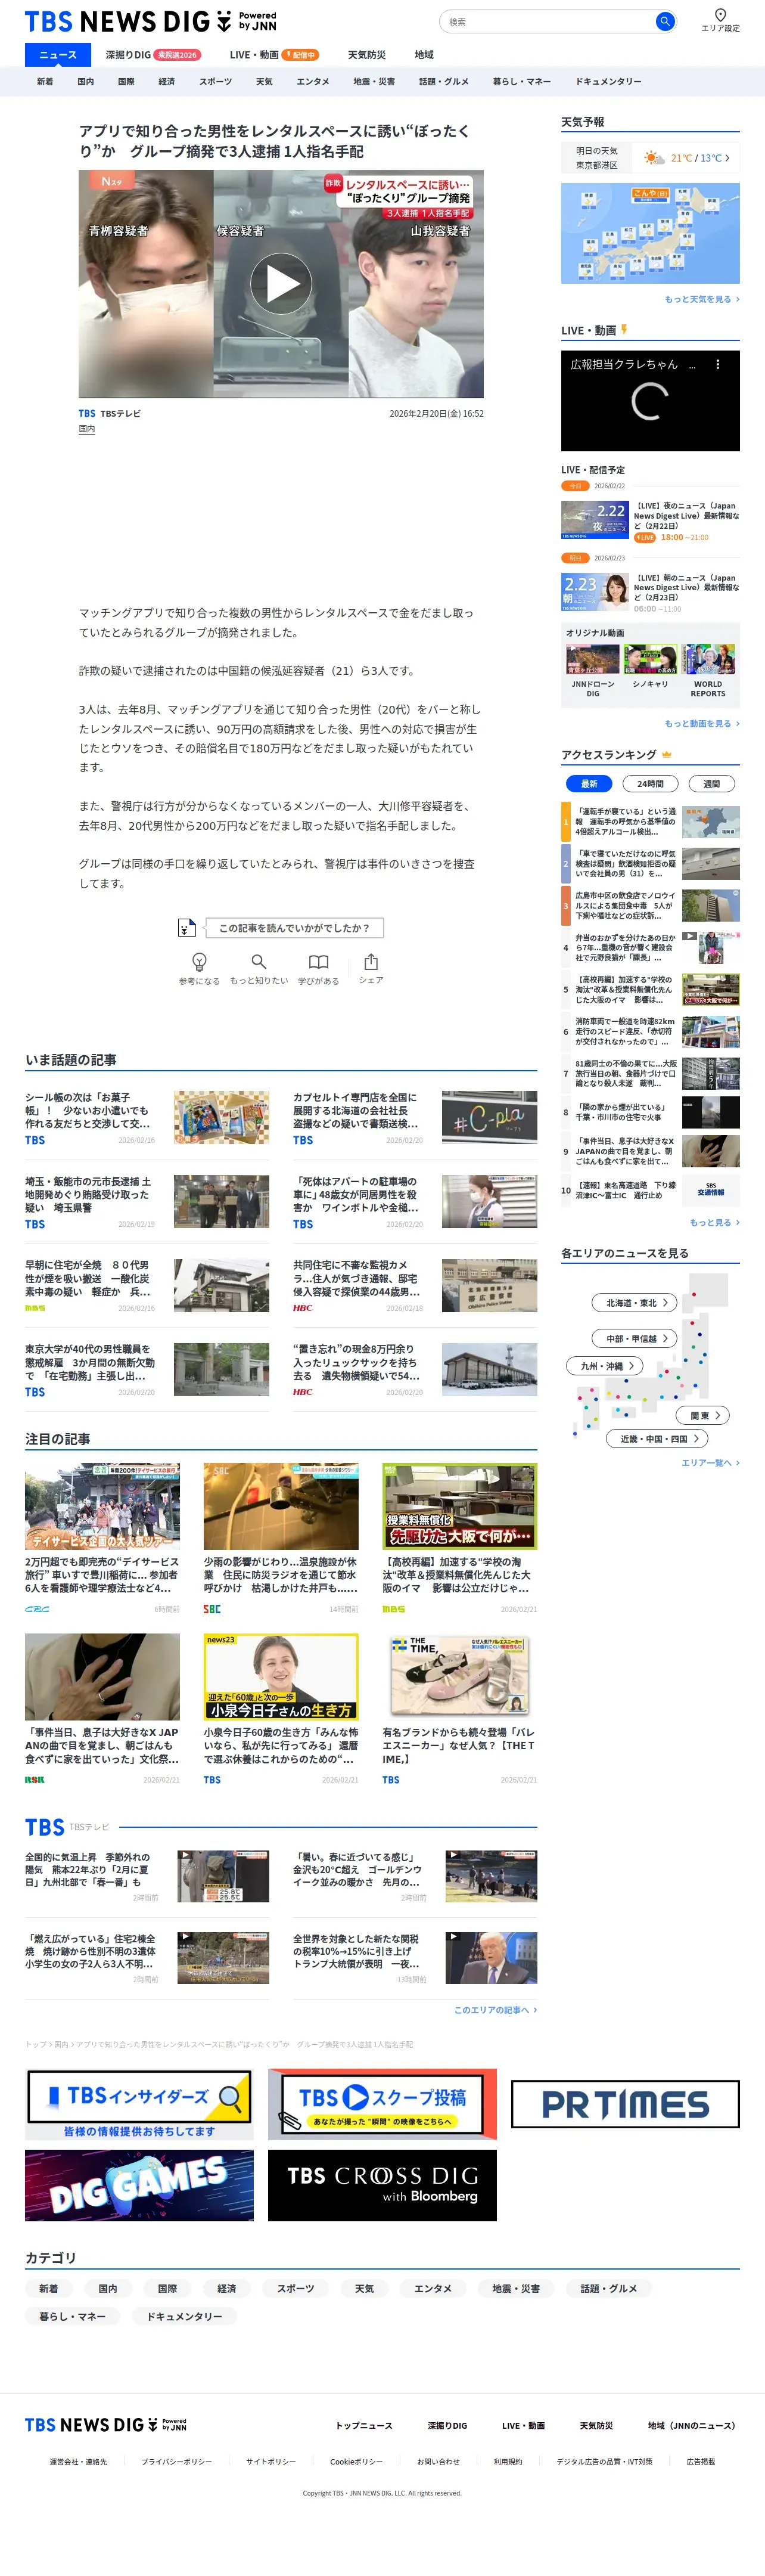Click the article feedback document icon

click(186, 927)
